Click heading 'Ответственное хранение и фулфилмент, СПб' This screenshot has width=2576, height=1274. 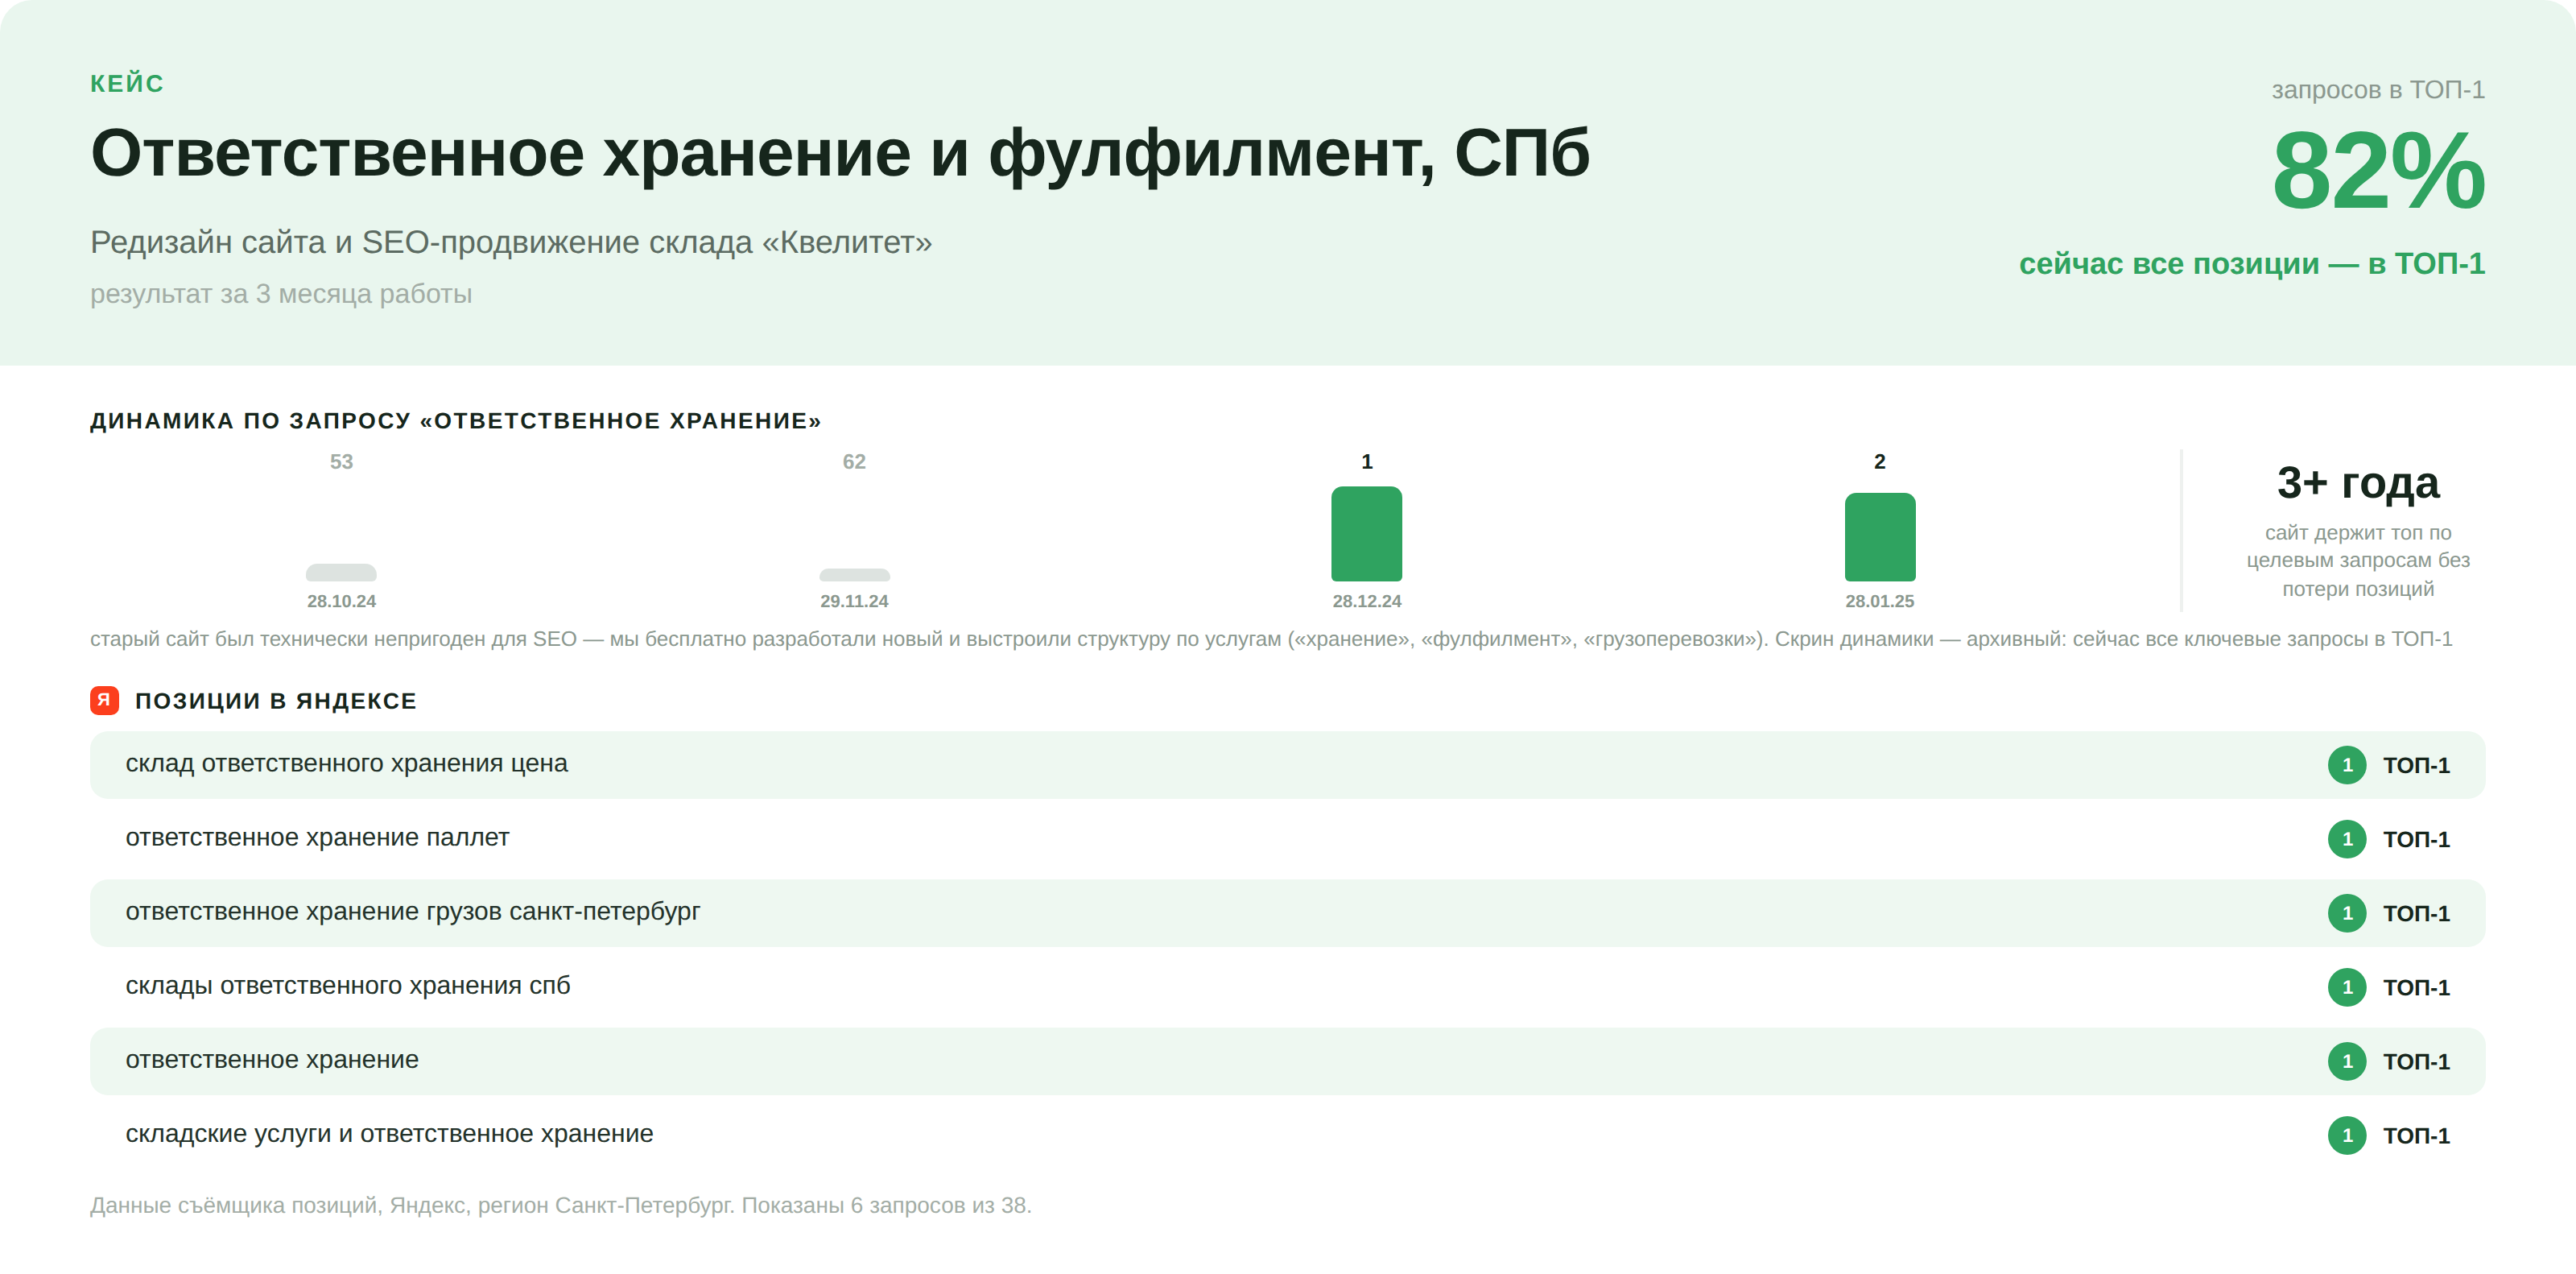[x=840, y=154]
